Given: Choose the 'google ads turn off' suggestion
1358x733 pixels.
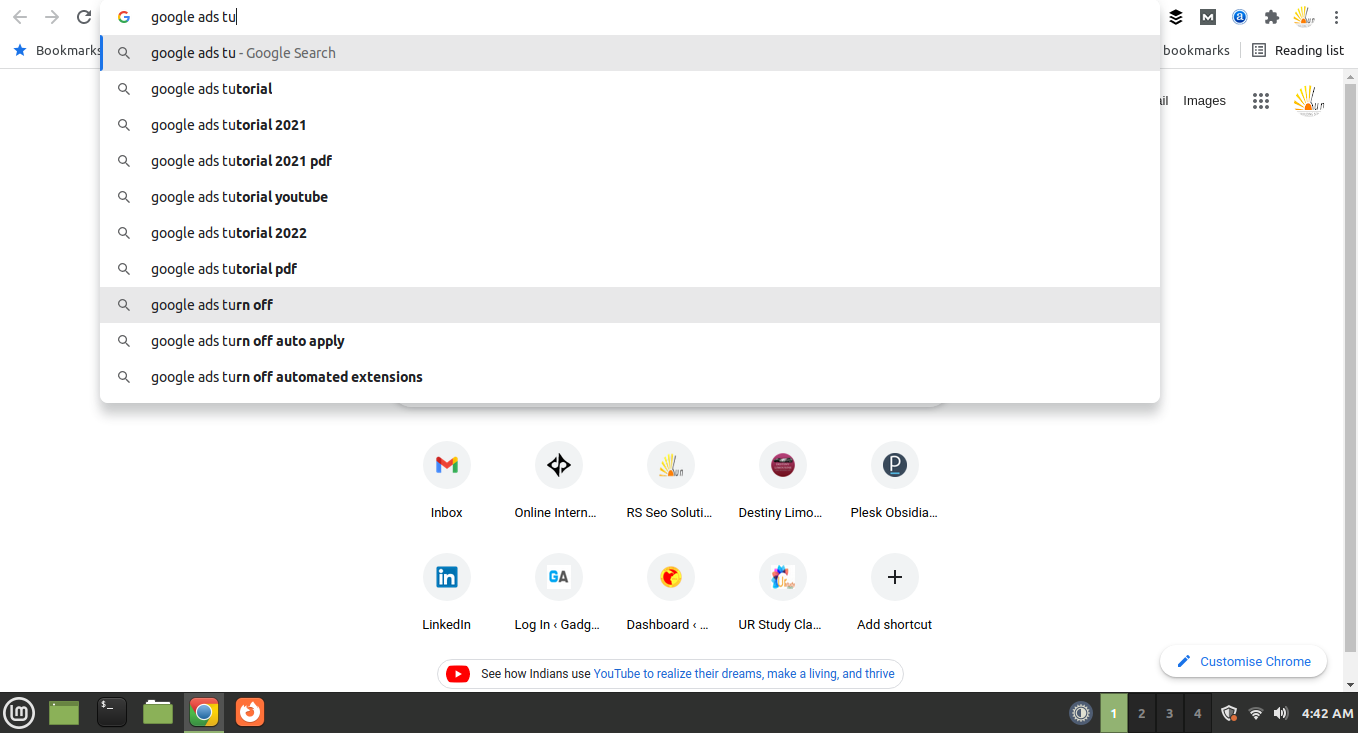Looking at the screenshot, I should 630,305.
